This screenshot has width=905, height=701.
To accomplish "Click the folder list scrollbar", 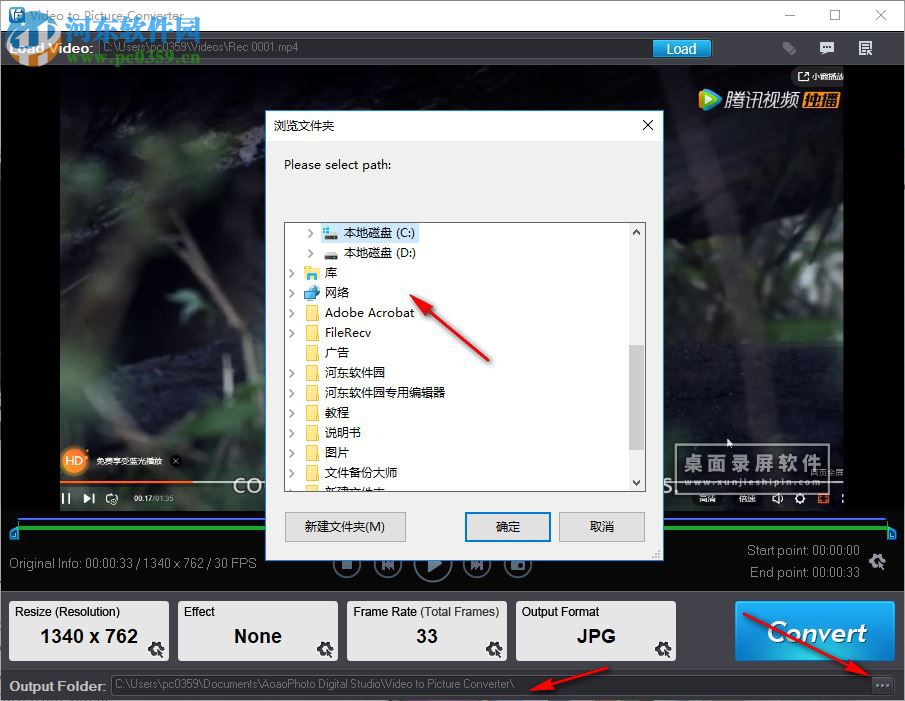I will coord(636,390).
